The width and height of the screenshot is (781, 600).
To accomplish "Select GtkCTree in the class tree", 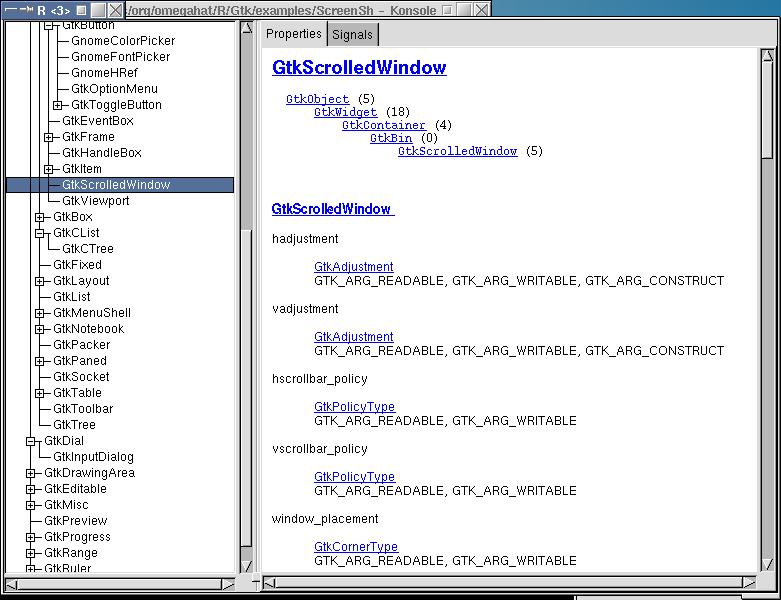I will (x=88, y=249).
